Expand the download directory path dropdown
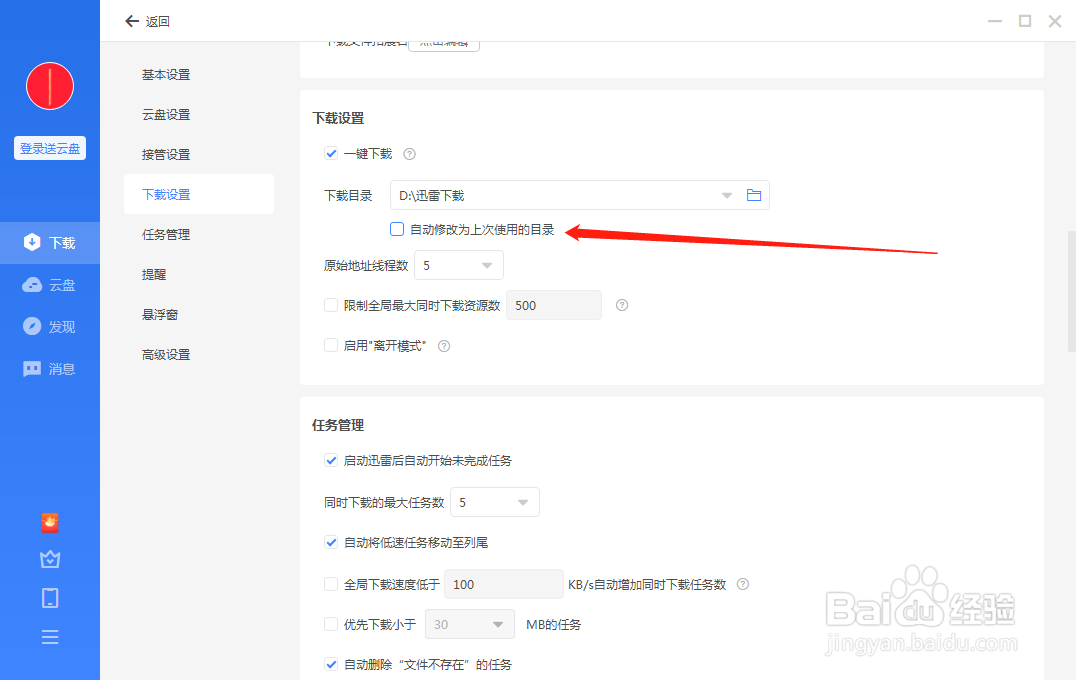 coord(726,195)
